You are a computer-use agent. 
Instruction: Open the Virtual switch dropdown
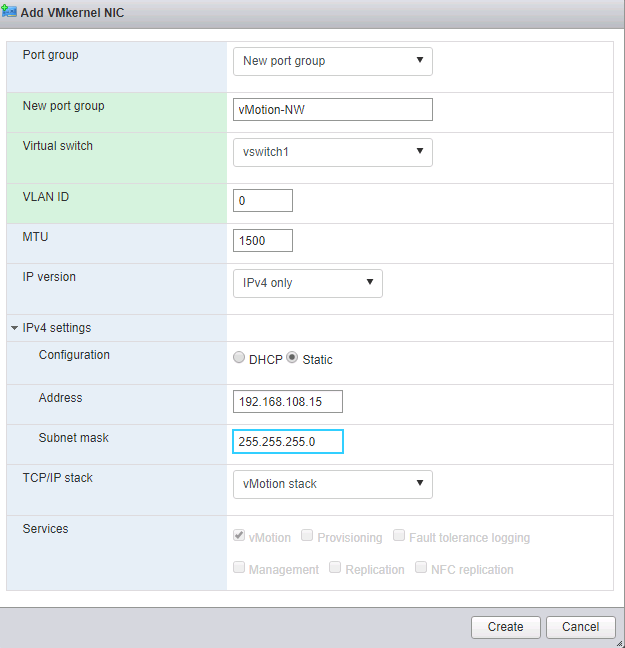click(x=332, y=153)
